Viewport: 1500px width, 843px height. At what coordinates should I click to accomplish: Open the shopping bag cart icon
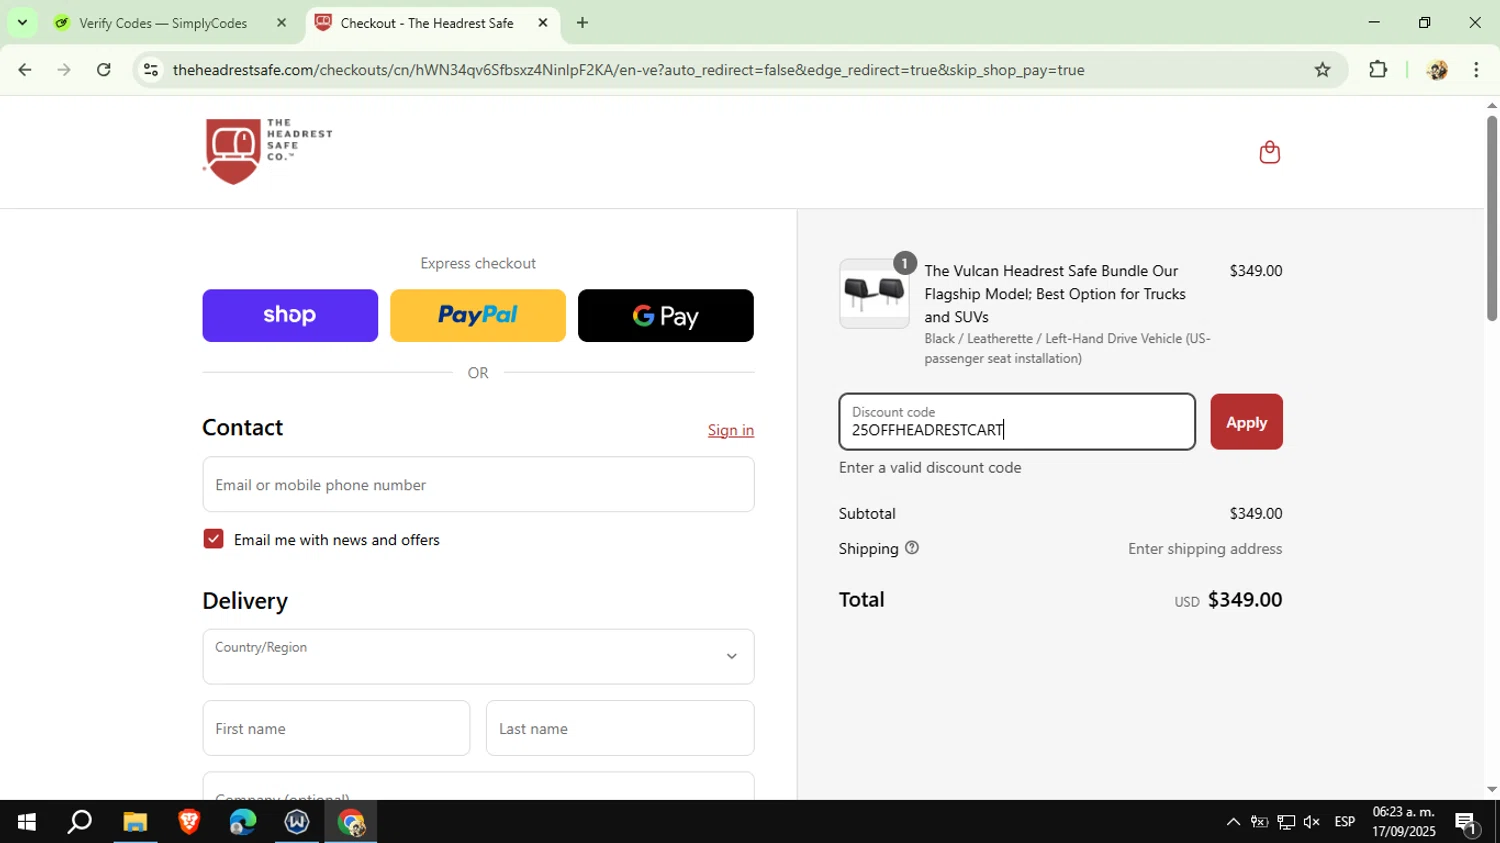(1270, 152)
